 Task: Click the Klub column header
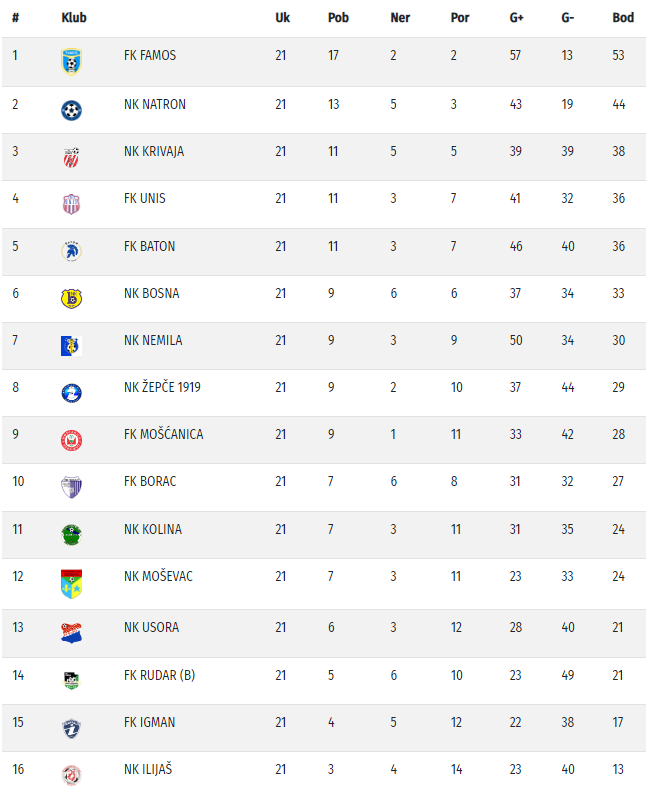point(73,18)
